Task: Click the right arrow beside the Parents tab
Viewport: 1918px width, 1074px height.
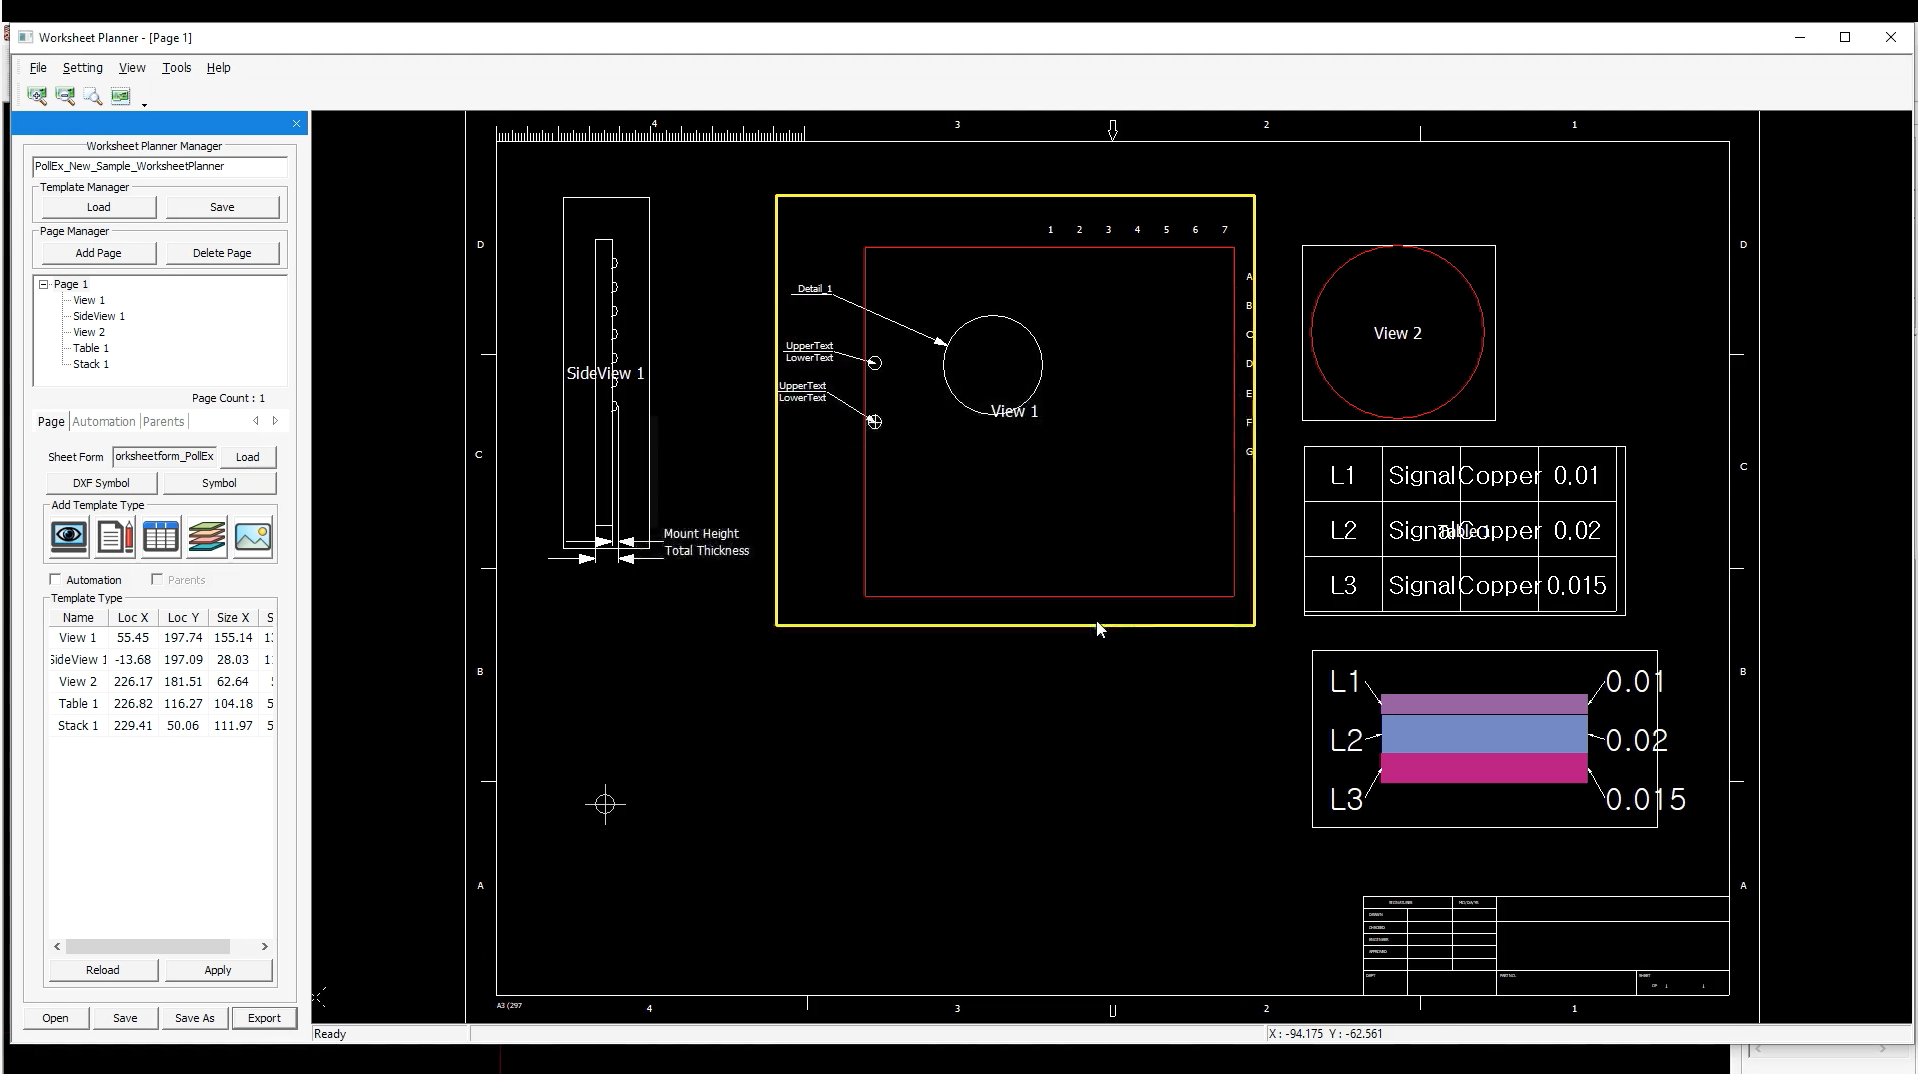Action: coord(275,421)
